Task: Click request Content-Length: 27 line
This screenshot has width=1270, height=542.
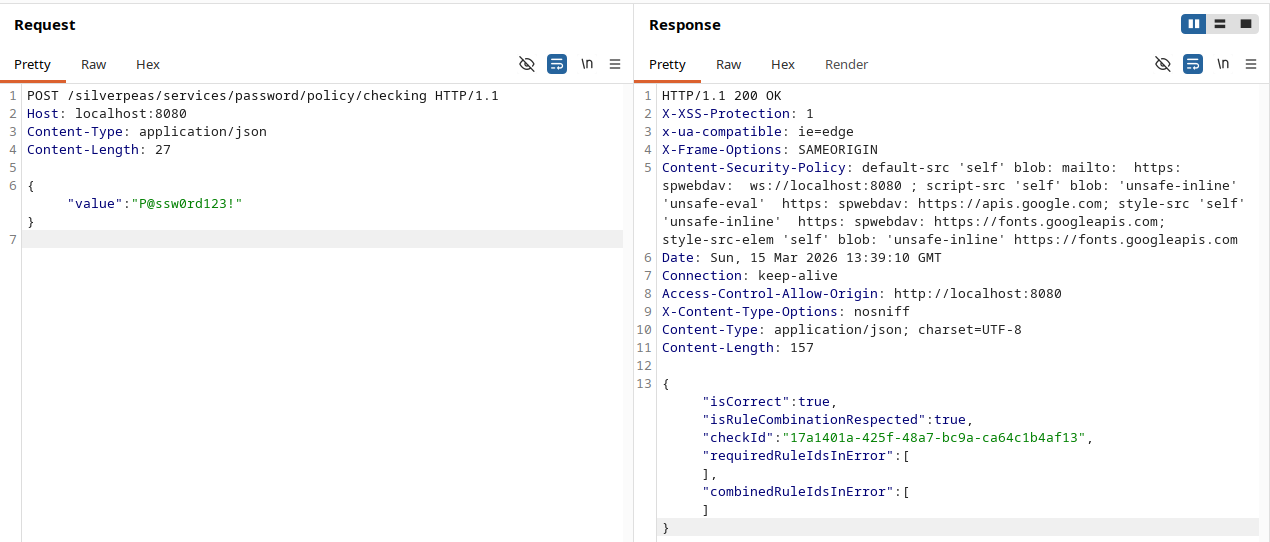Action: 99,150
